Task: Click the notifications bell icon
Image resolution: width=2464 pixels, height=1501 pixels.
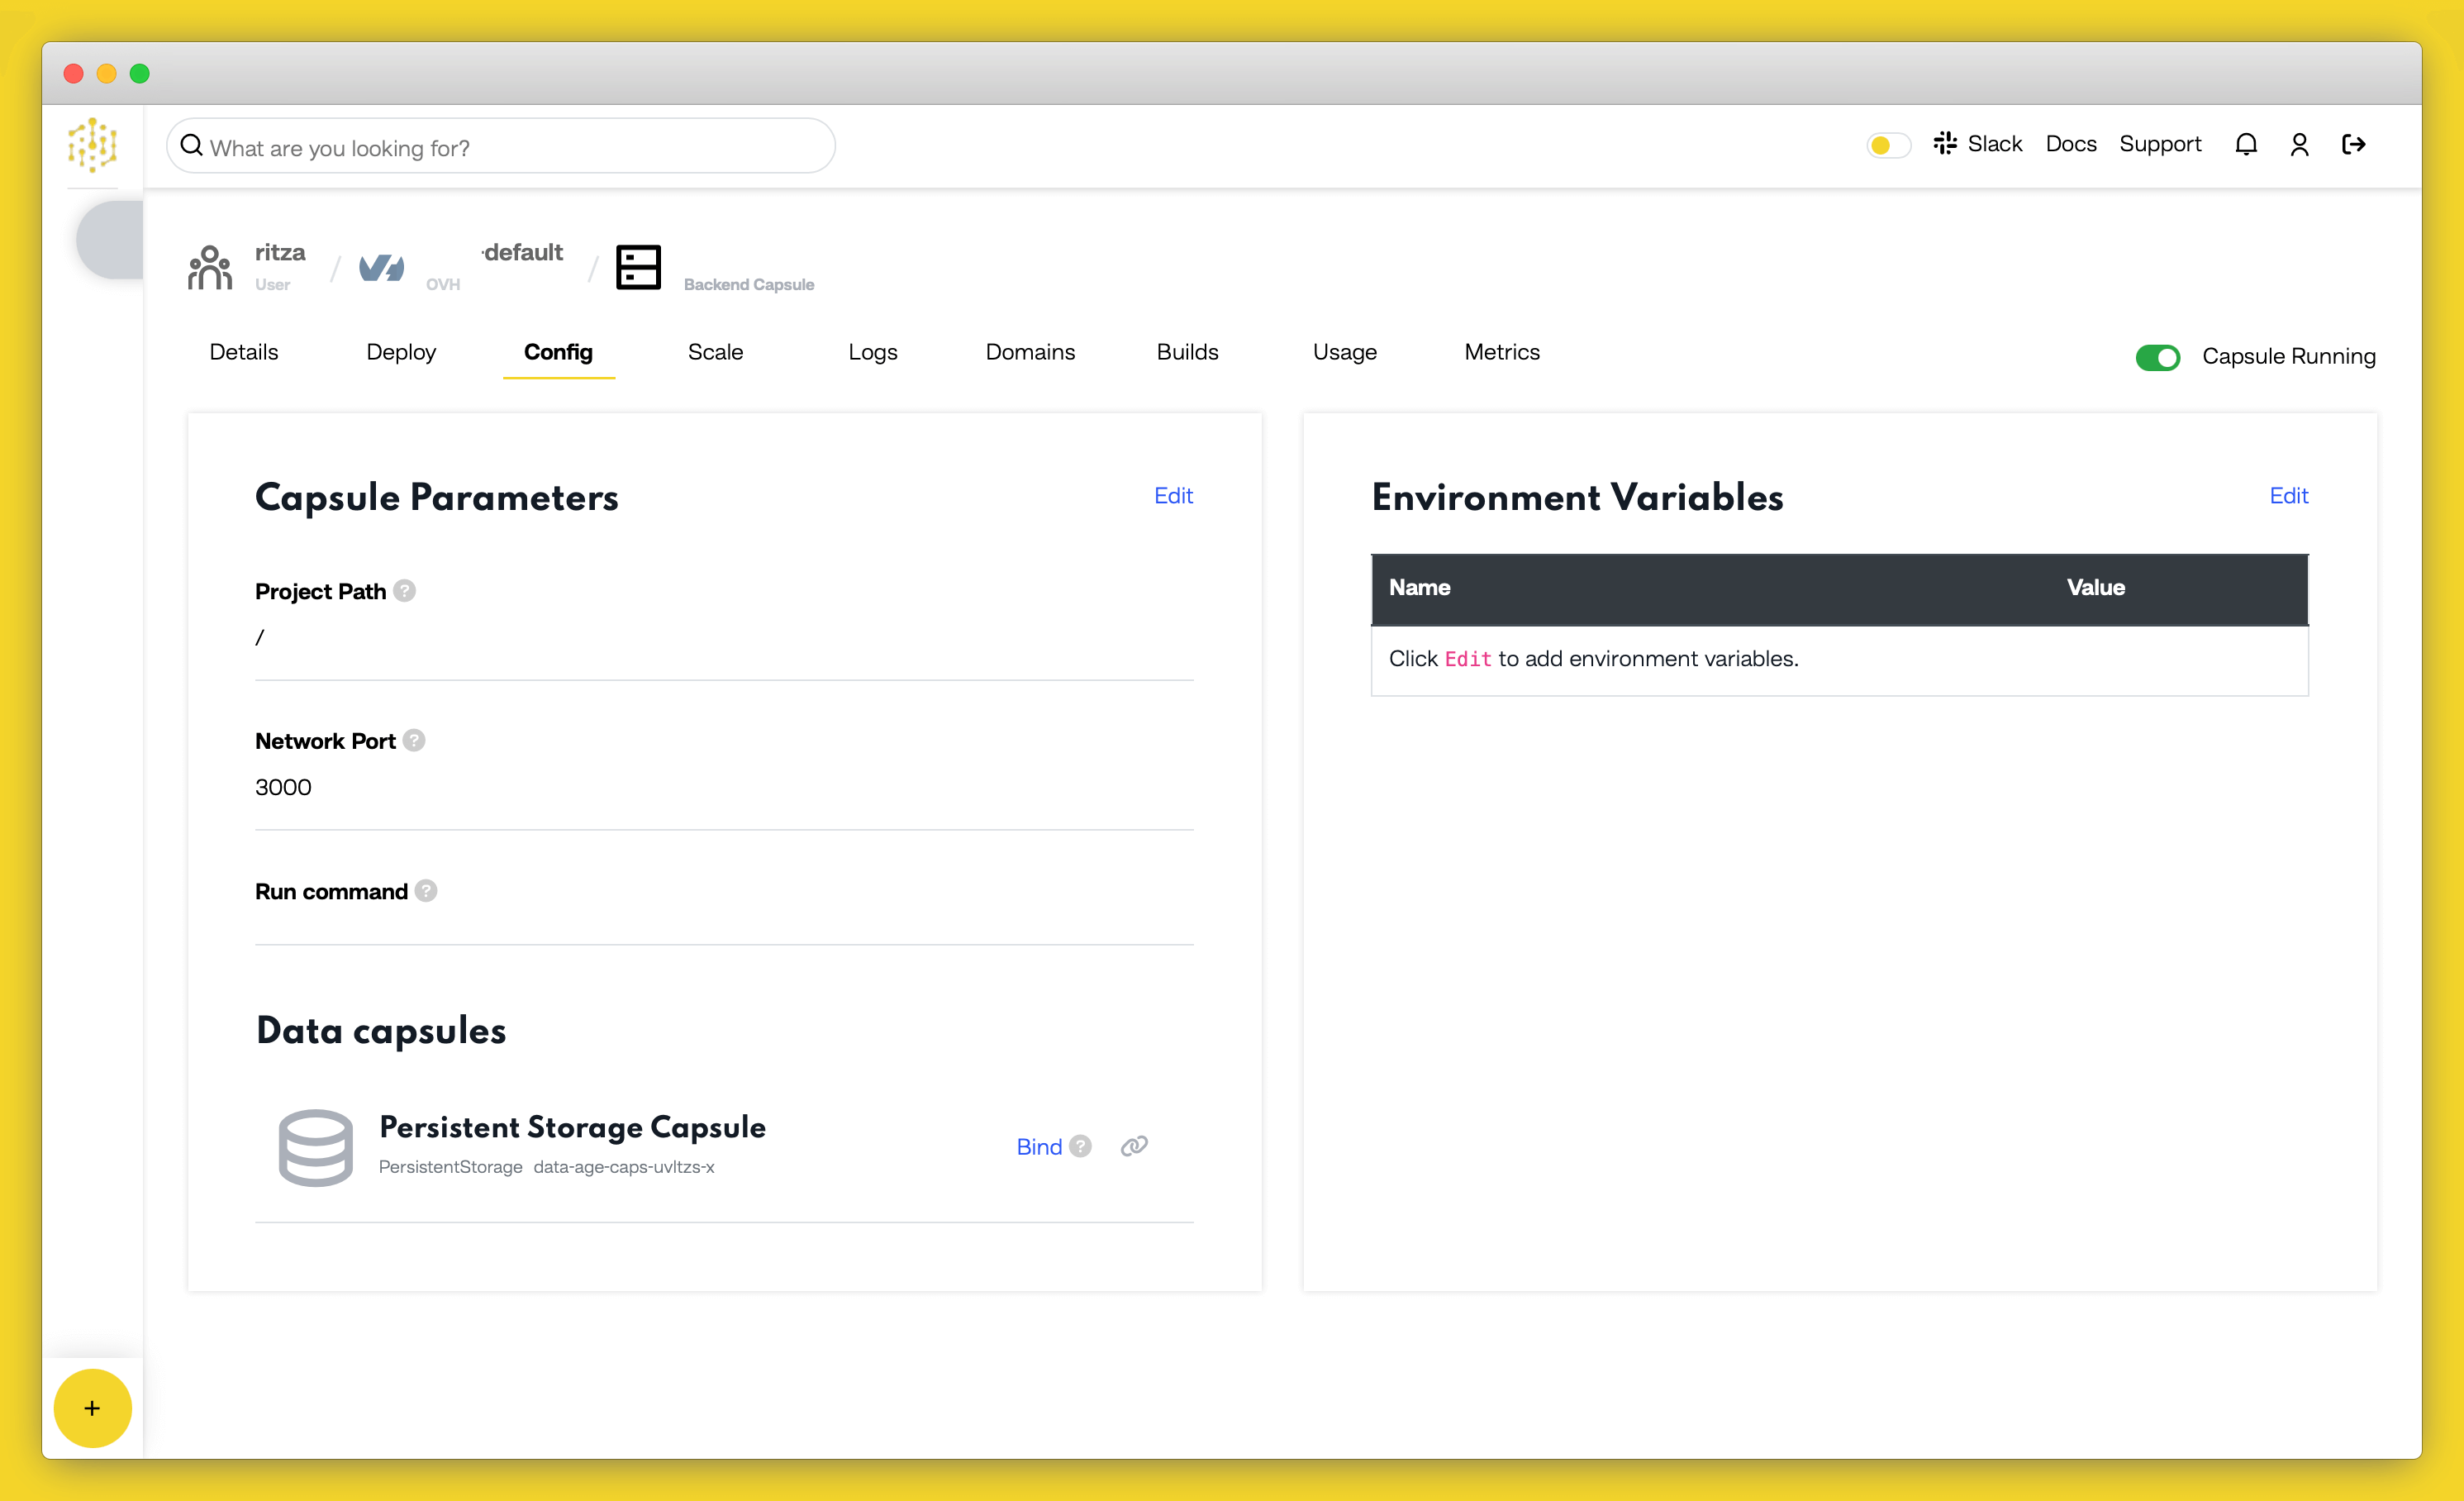Action: click(x=2246, y=145)
